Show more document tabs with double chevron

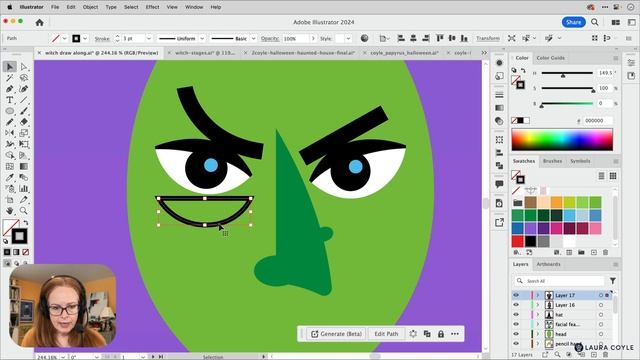pyautogui.click(x=484, y=53)
